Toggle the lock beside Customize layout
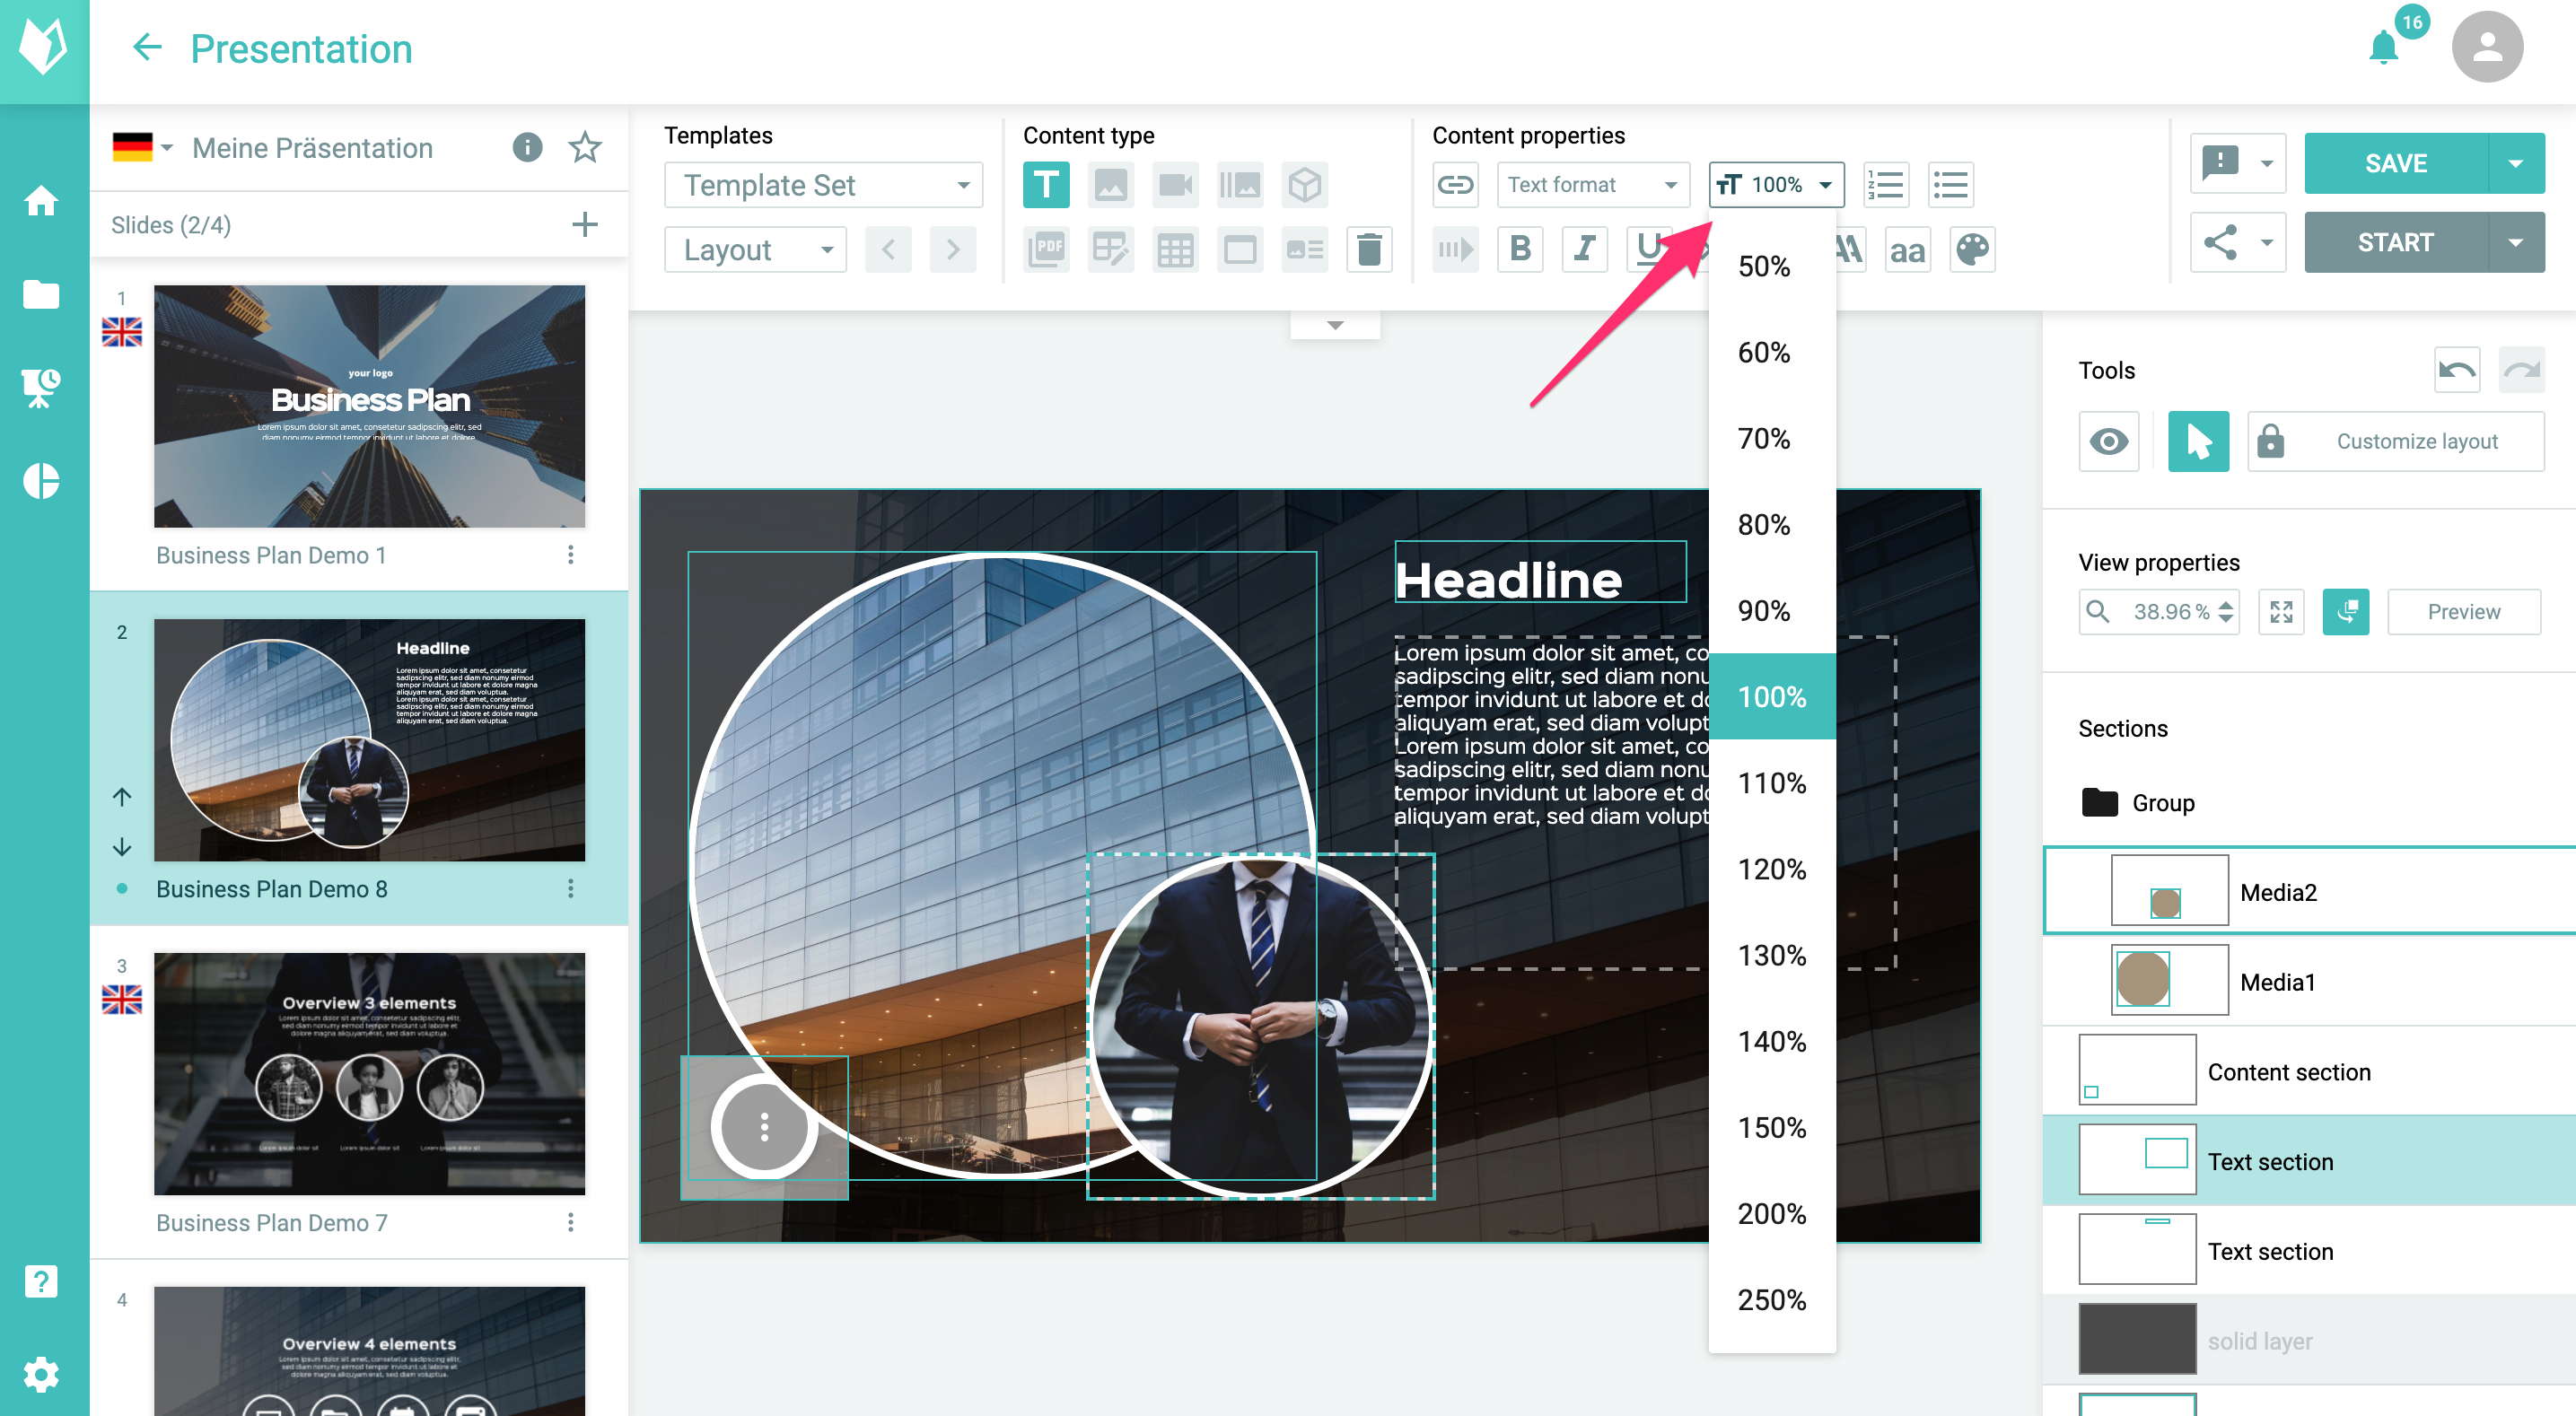This screenshot has width=2576, height=1416. click(2270, 441)
